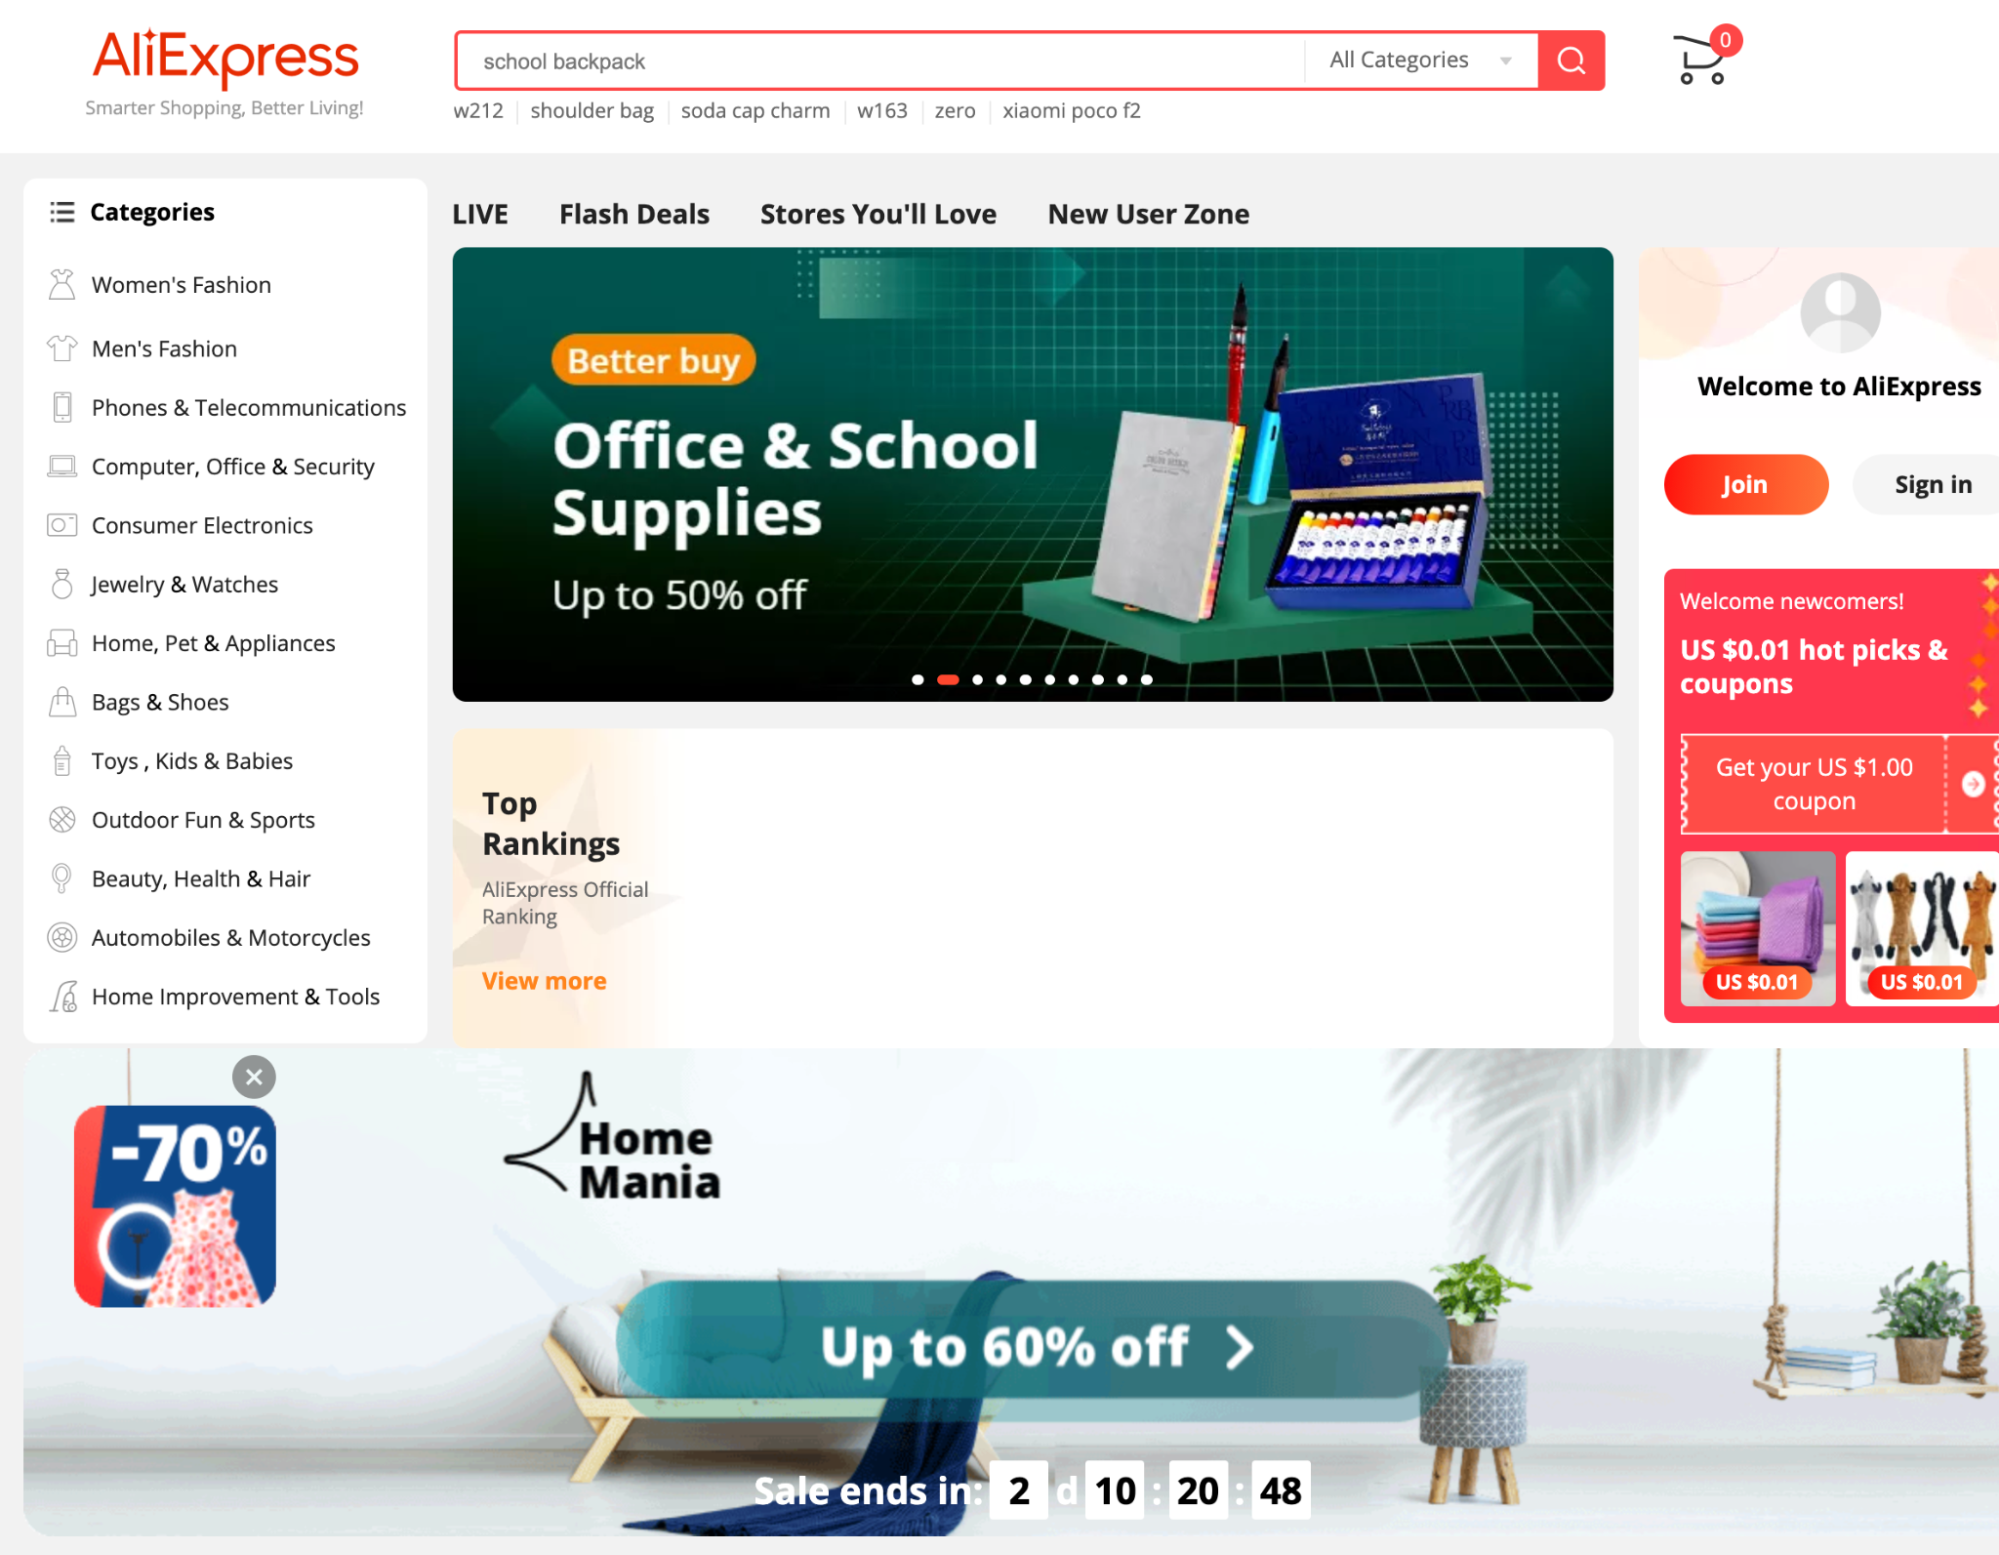This screenshot has height=1555, width=1999.
Task: Click the Outdoor Fun & Sports icon
Action: 60,818
